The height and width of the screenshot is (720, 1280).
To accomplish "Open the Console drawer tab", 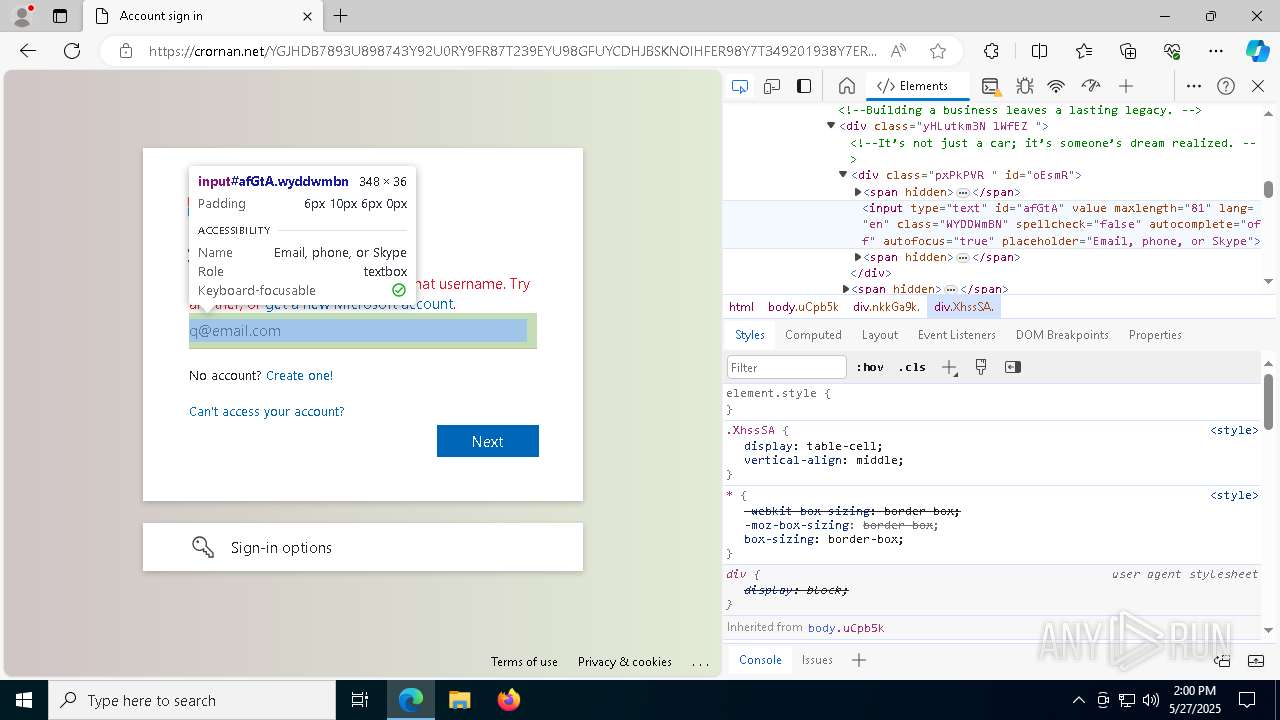I will (760, 660).
